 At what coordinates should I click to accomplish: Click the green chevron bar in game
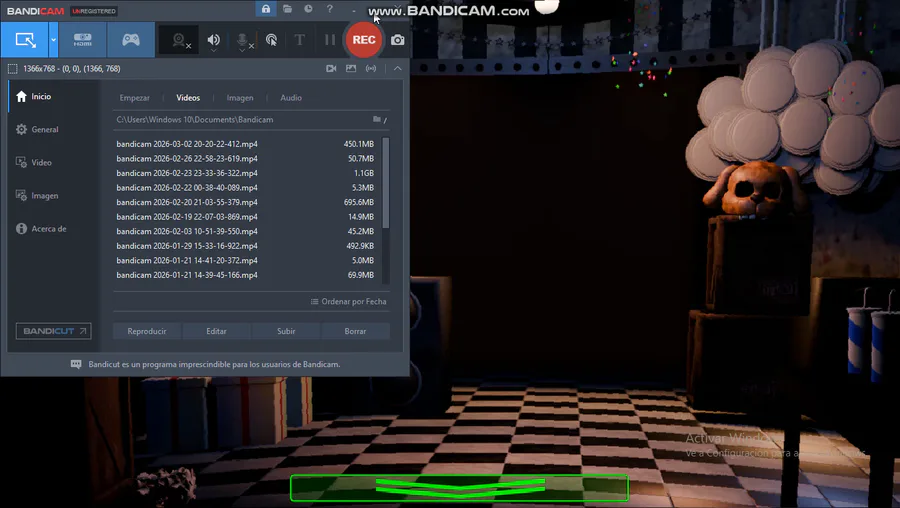click(x=459, y=488)
